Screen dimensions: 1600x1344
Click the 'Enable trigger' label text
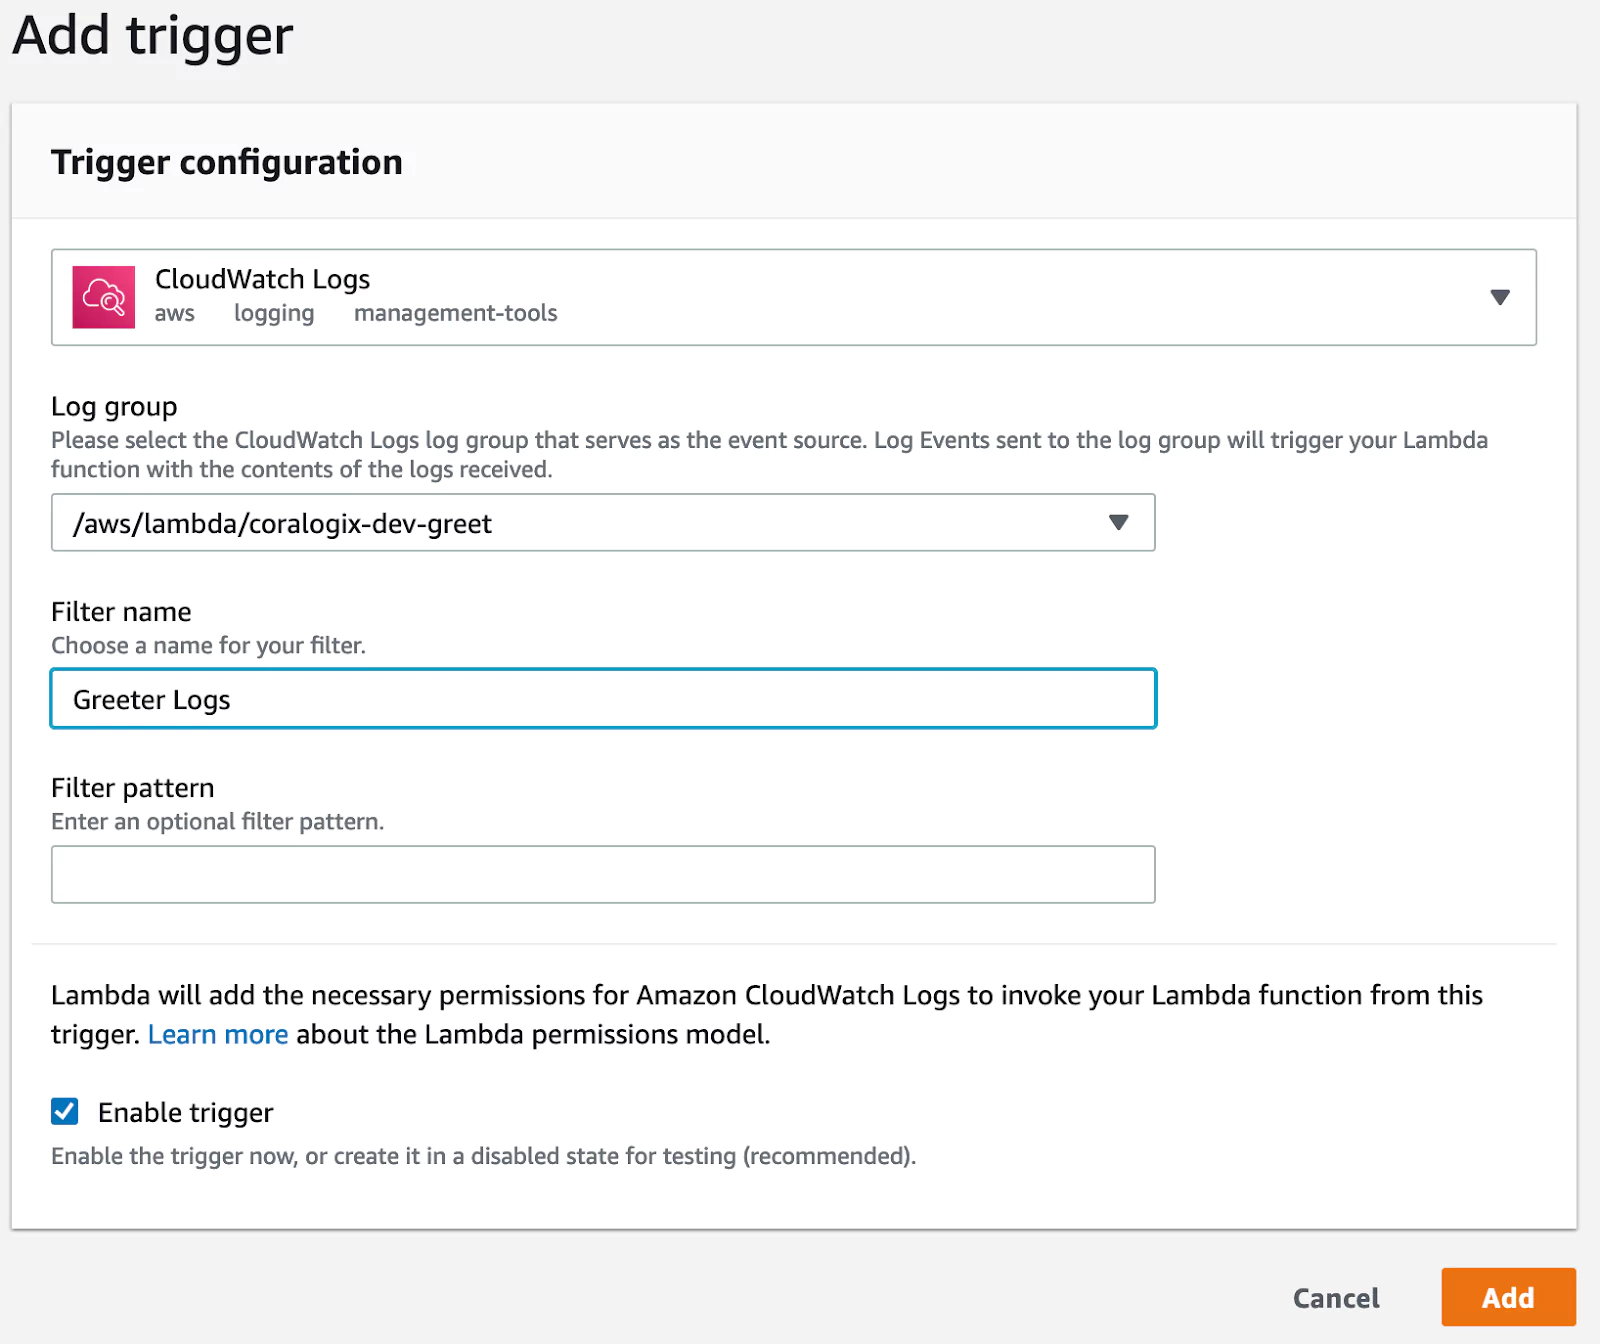(186, 1112)
